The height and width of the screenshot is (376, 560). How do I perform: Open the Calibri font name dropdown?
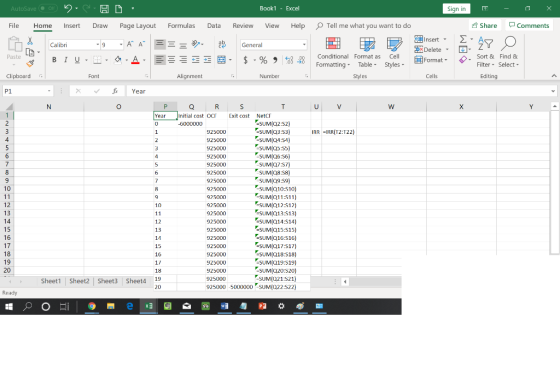click(98, 45)
